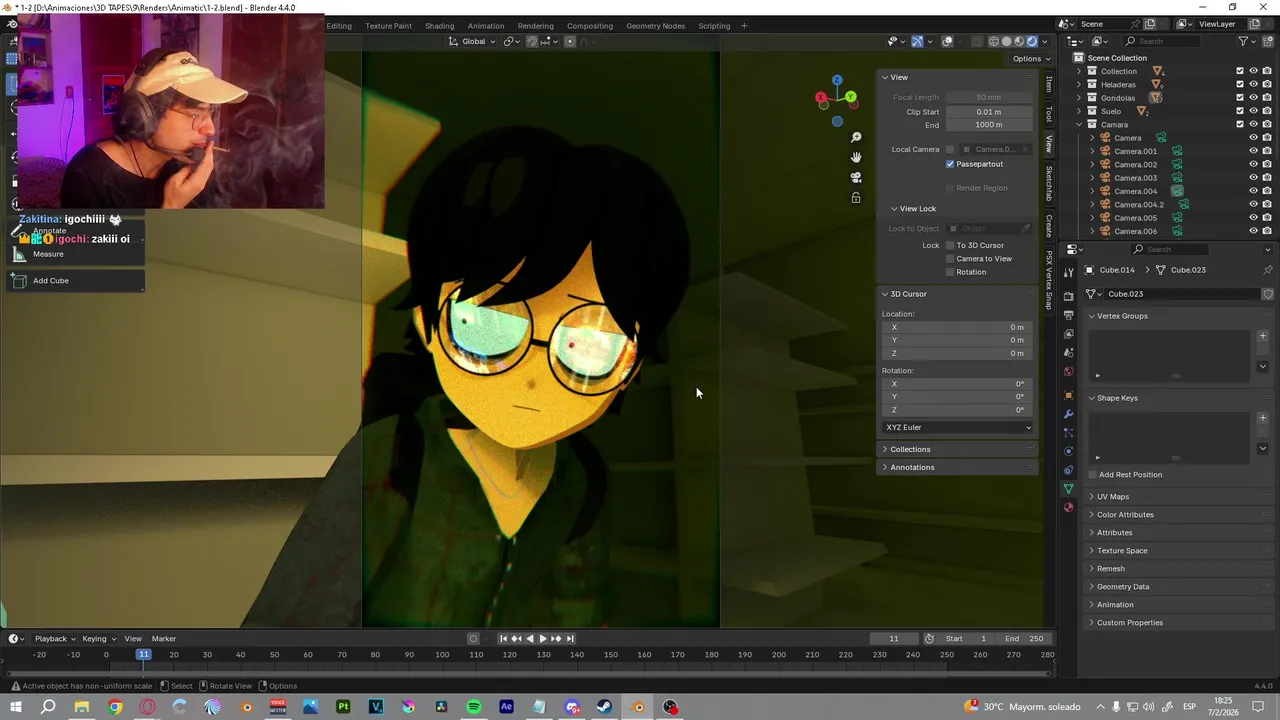This screenshot has width=1280, height=720.
Task: Click the Windows Start button
Action: pyautogui.click(x=16, y=707)
